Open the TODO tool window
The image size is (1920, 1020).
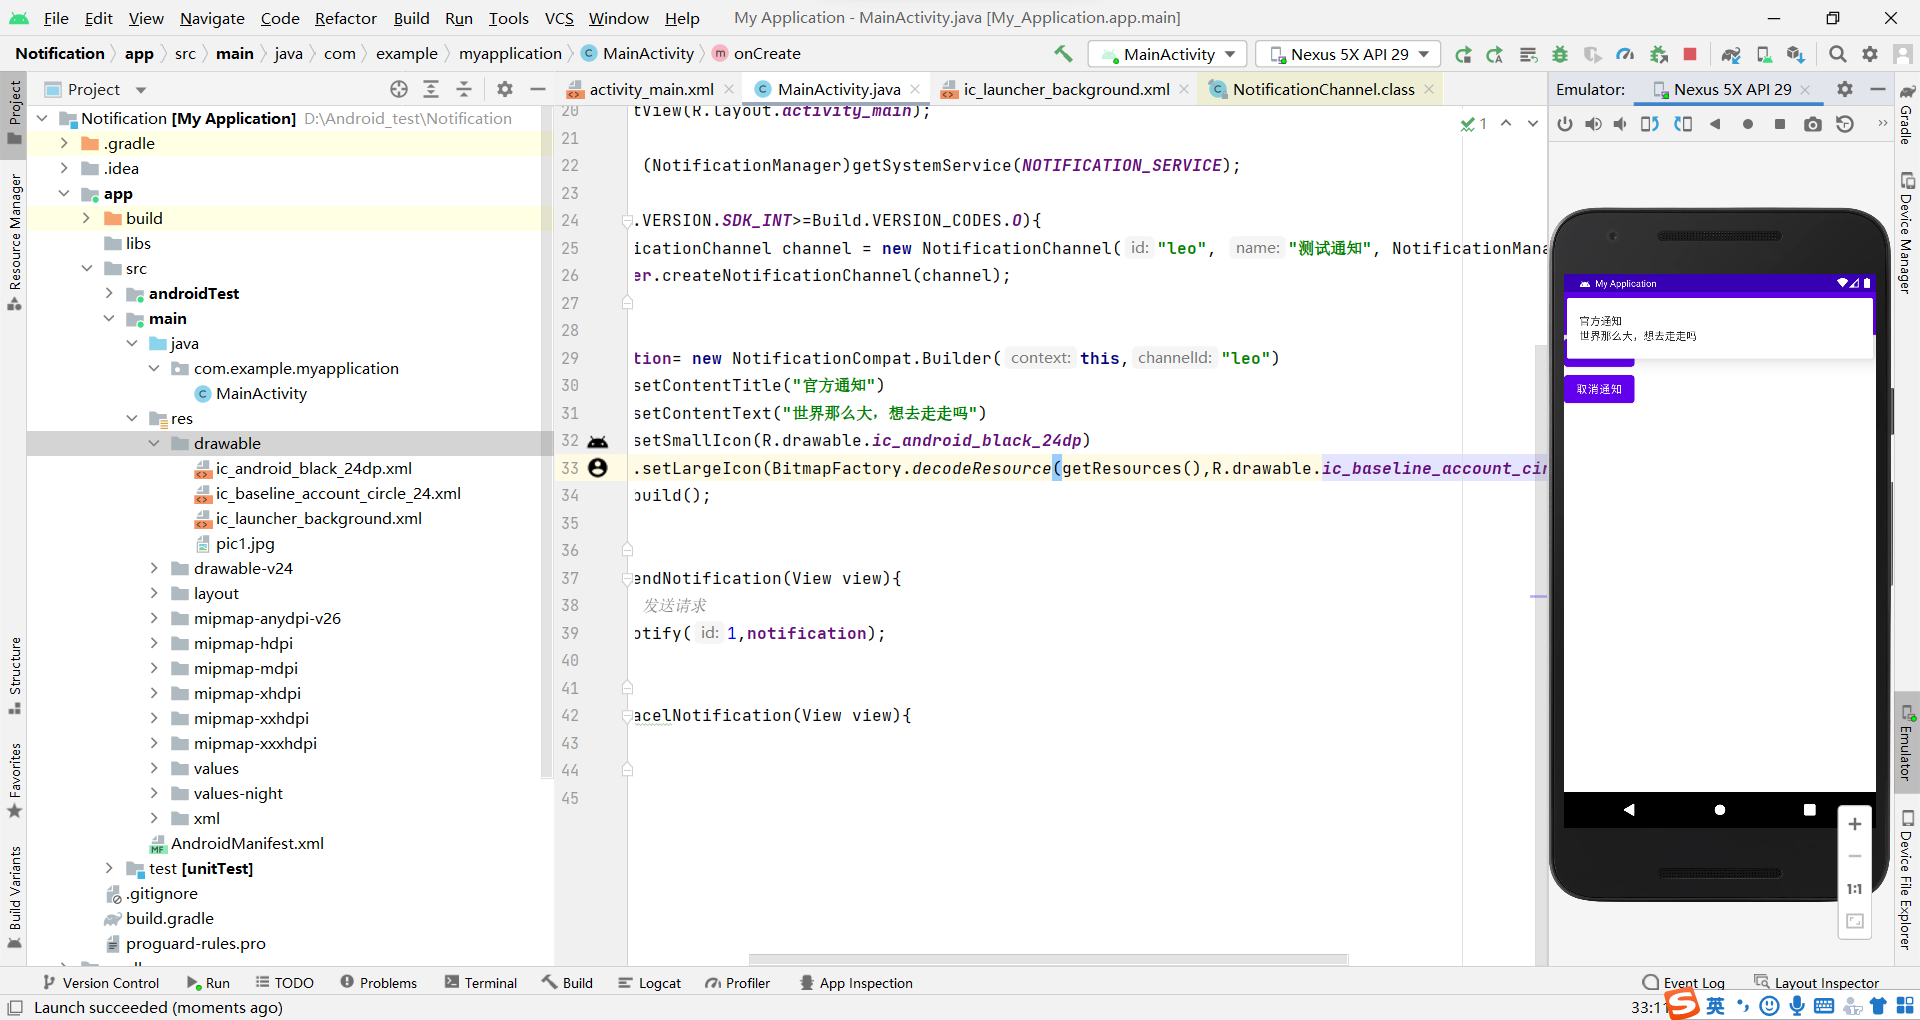(285, 982)
